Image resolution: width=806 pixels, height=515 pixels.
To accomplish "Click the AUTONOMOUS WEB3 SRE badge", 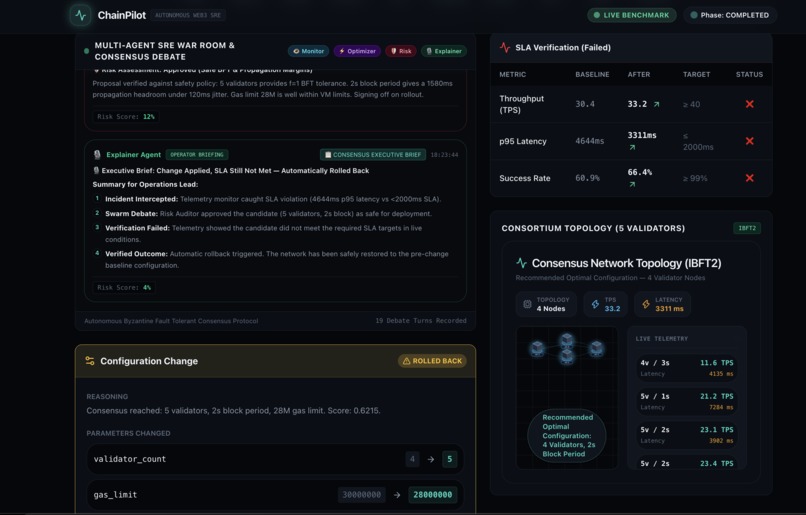I will [x=188, y=15].
